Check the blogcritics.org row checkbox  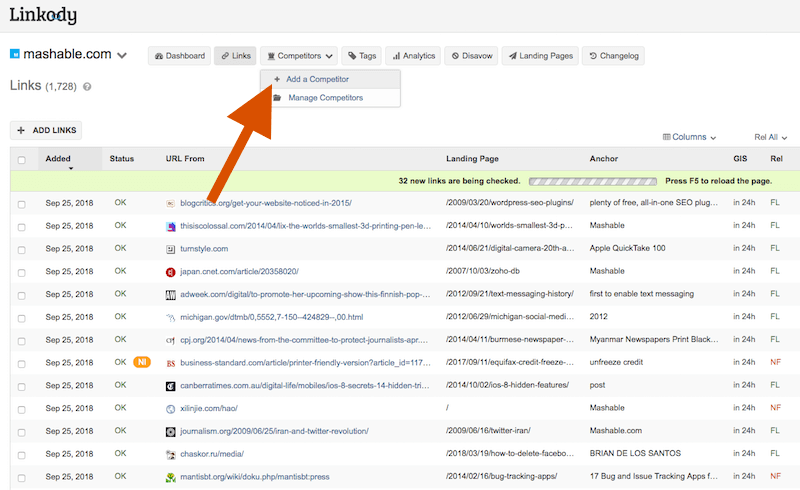pyautogui.click(x=21, y=204)
